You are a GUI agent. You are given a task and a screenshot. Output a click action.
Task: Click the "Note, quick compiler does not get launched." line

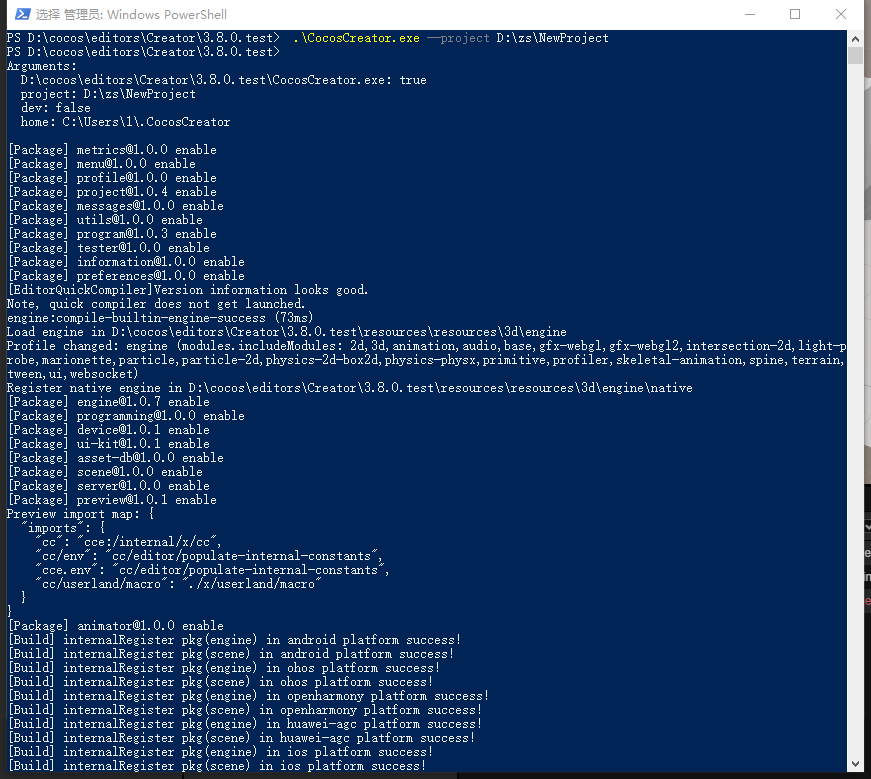point(156,304)
